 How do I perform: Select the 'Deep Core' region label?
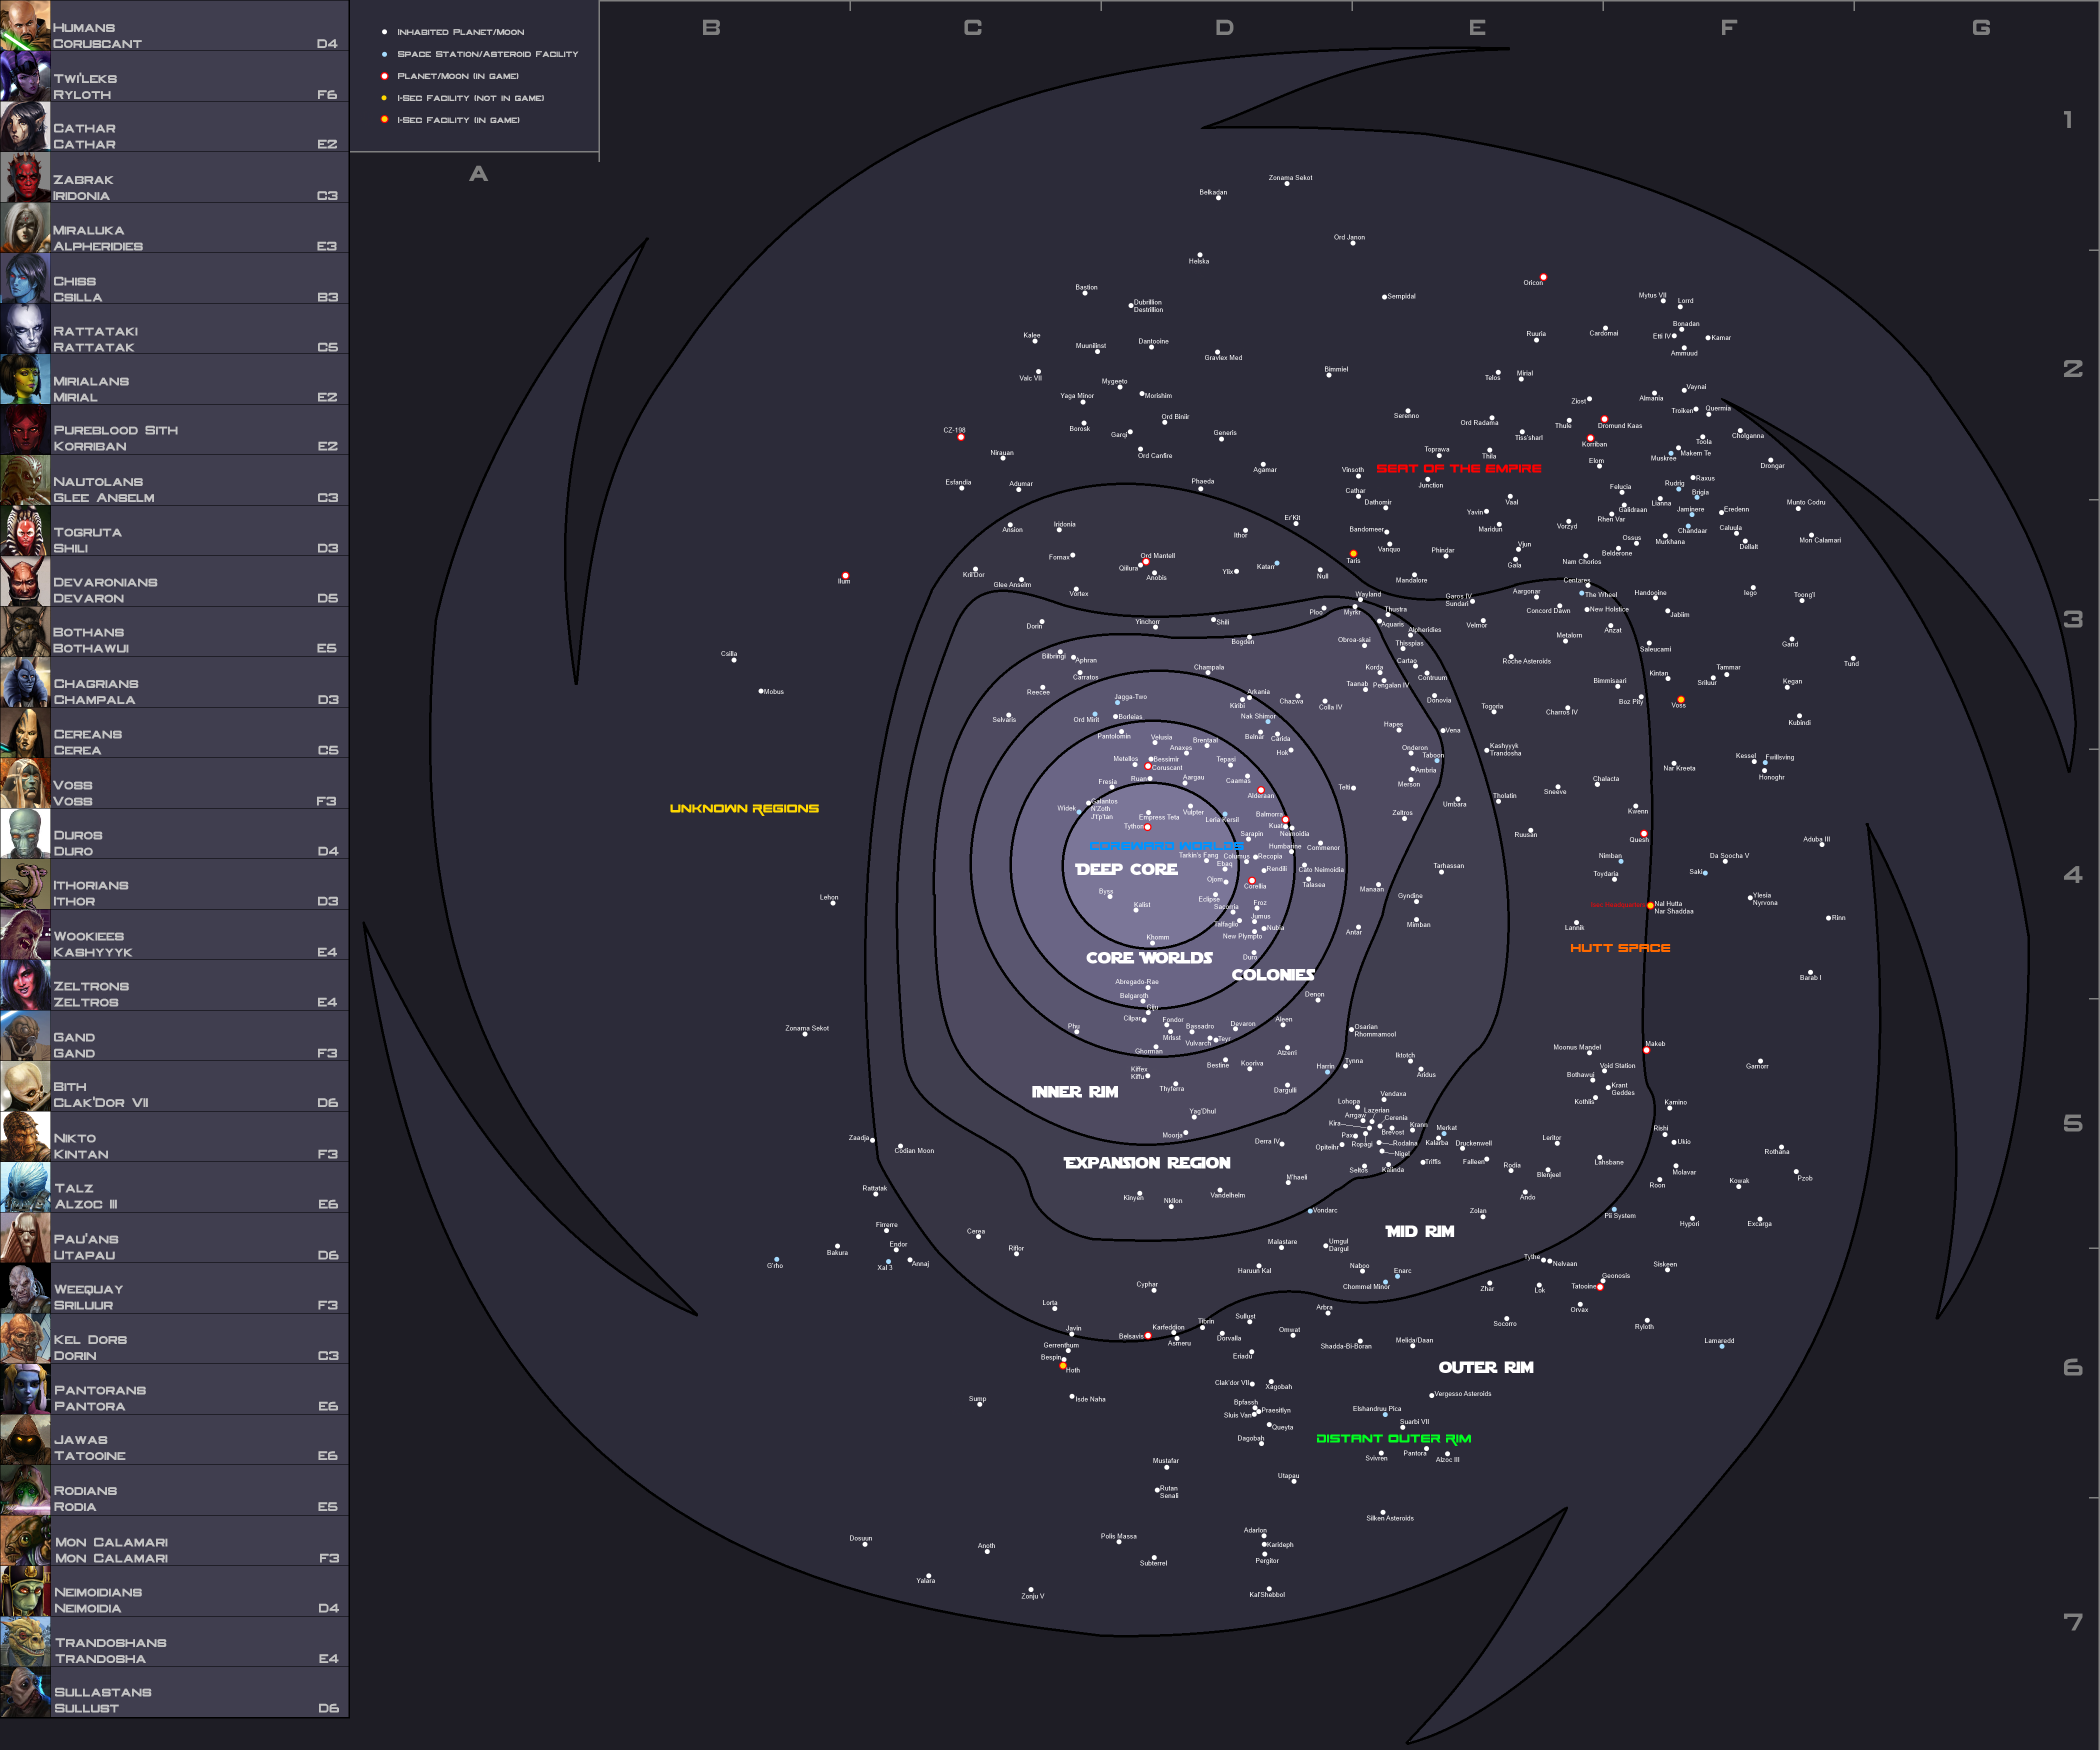coord(1126,869)
